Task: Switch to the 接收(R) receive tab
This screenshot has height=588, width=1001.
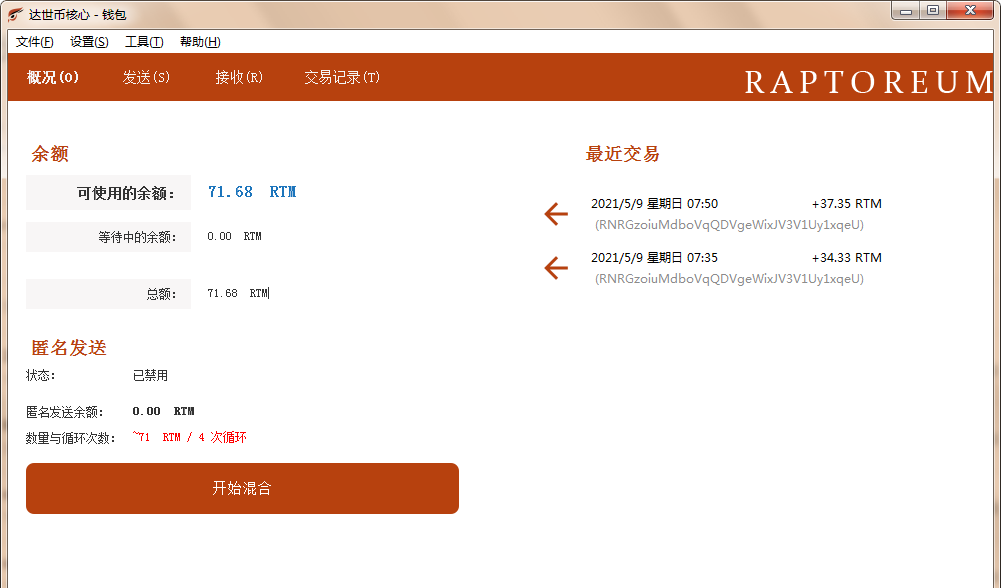Action: pos(239,77)
